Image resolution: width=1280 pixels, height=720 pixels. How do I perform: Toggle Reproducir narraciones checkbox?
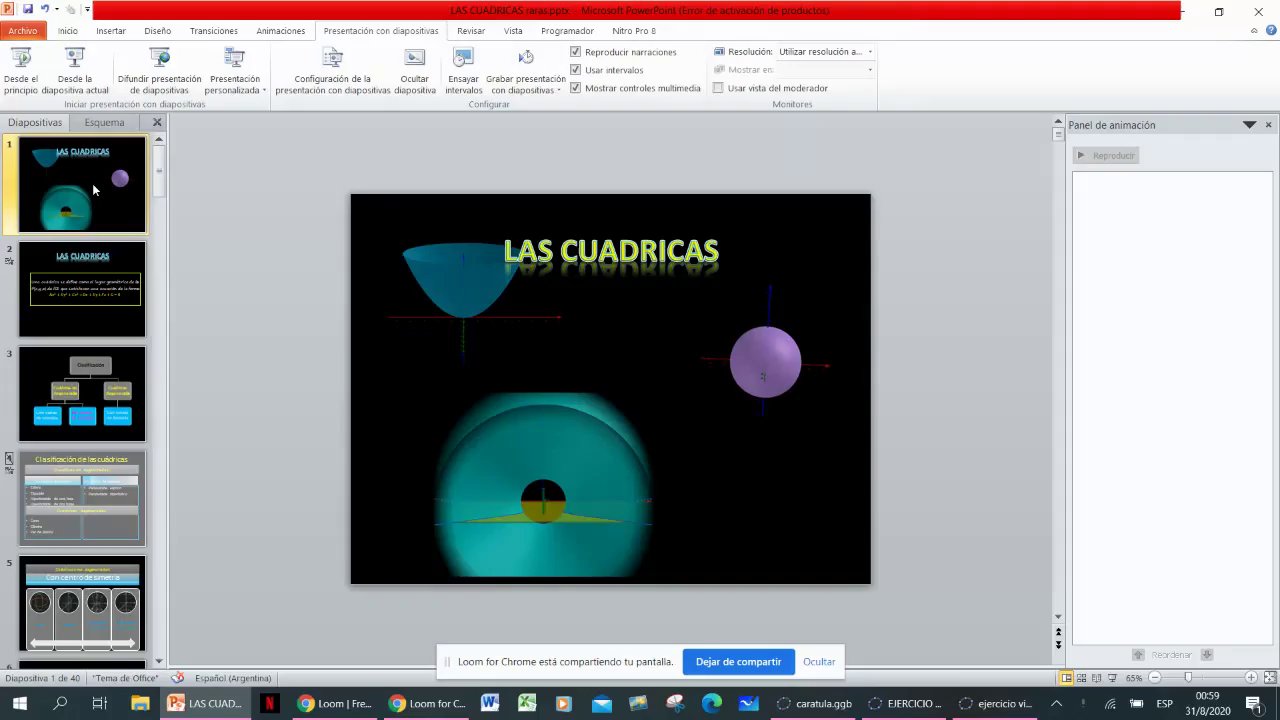576,51
